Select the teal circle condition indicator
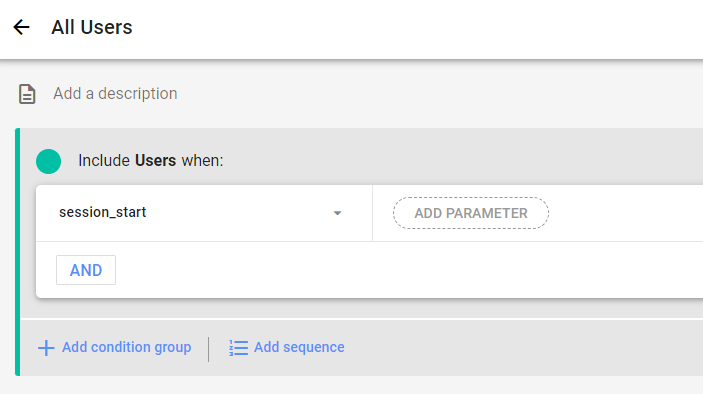 48,161
